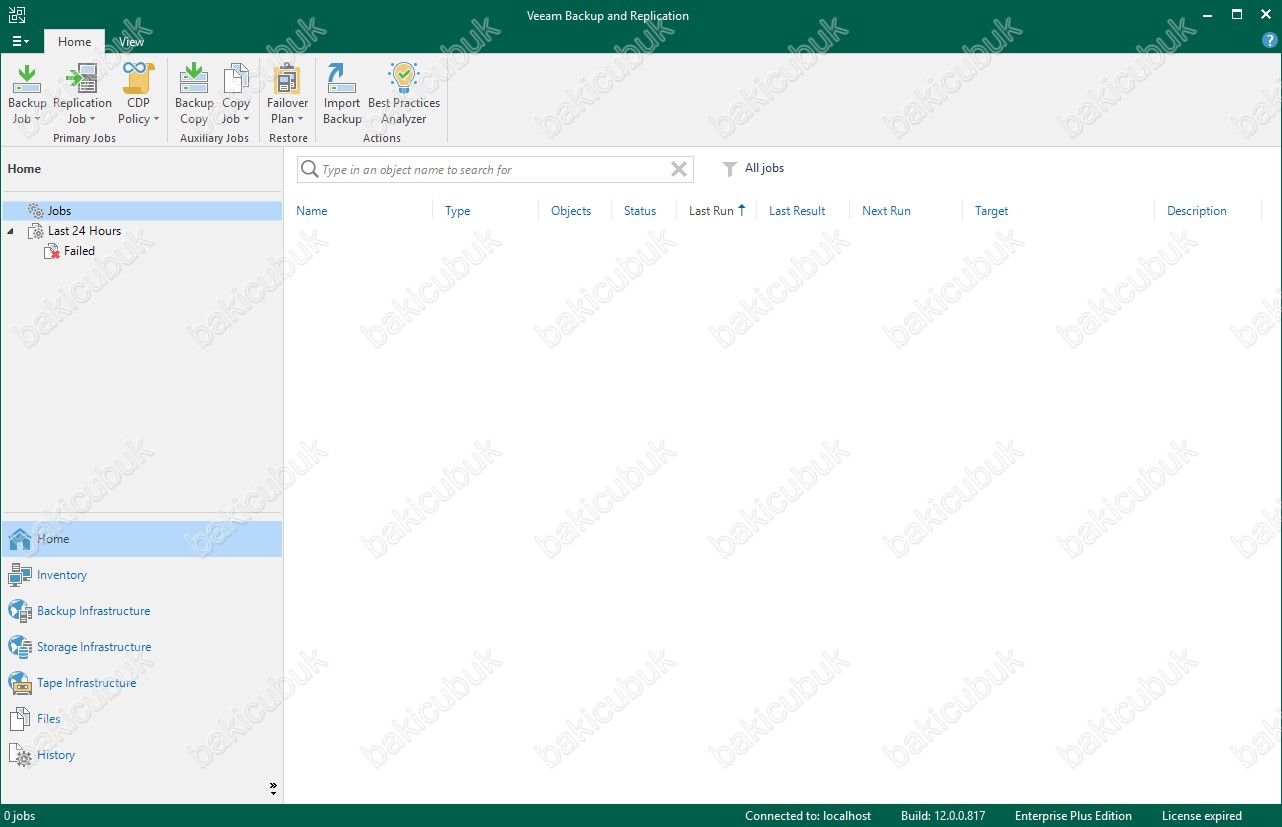This screenshot has width=1282, height=827.
Task: Open the Files view
Action: pos(141,719)
